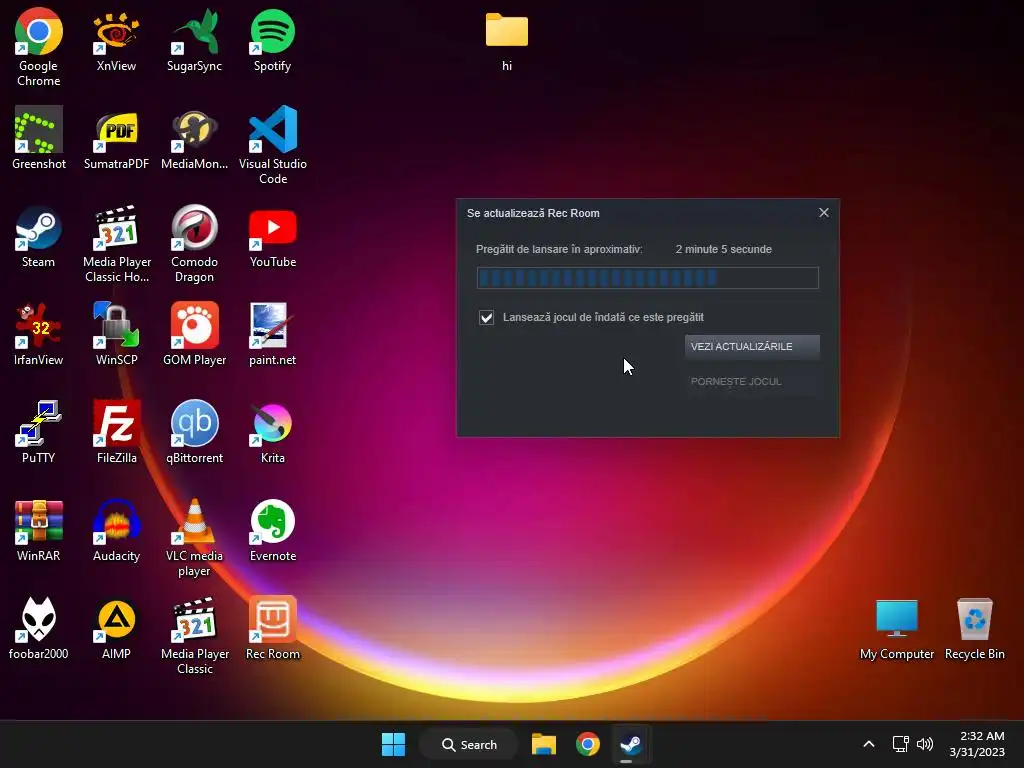This screenshot has height=768, width=1024.
Task: Click the blue update progress bar
Action: (x=647, y=278)
